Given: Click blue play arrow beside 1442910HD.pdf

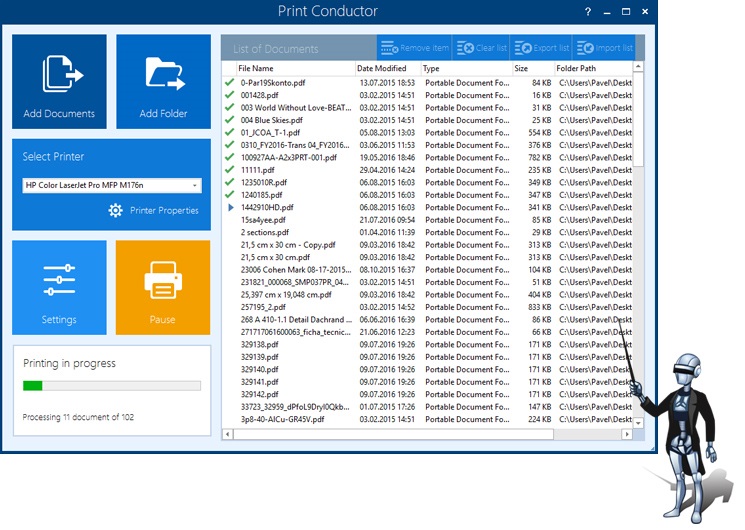Looking at the screenshot, I should click(x=231, y=207).
